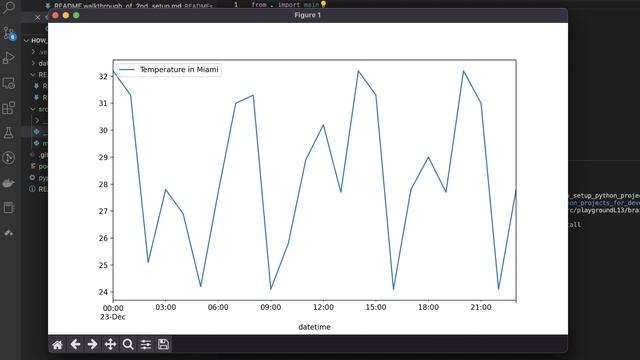Viewport: 640px width, 360px height.
Task: Click the blue on_projects_for_dev path in the terminal
Action: tap(604, 203)
